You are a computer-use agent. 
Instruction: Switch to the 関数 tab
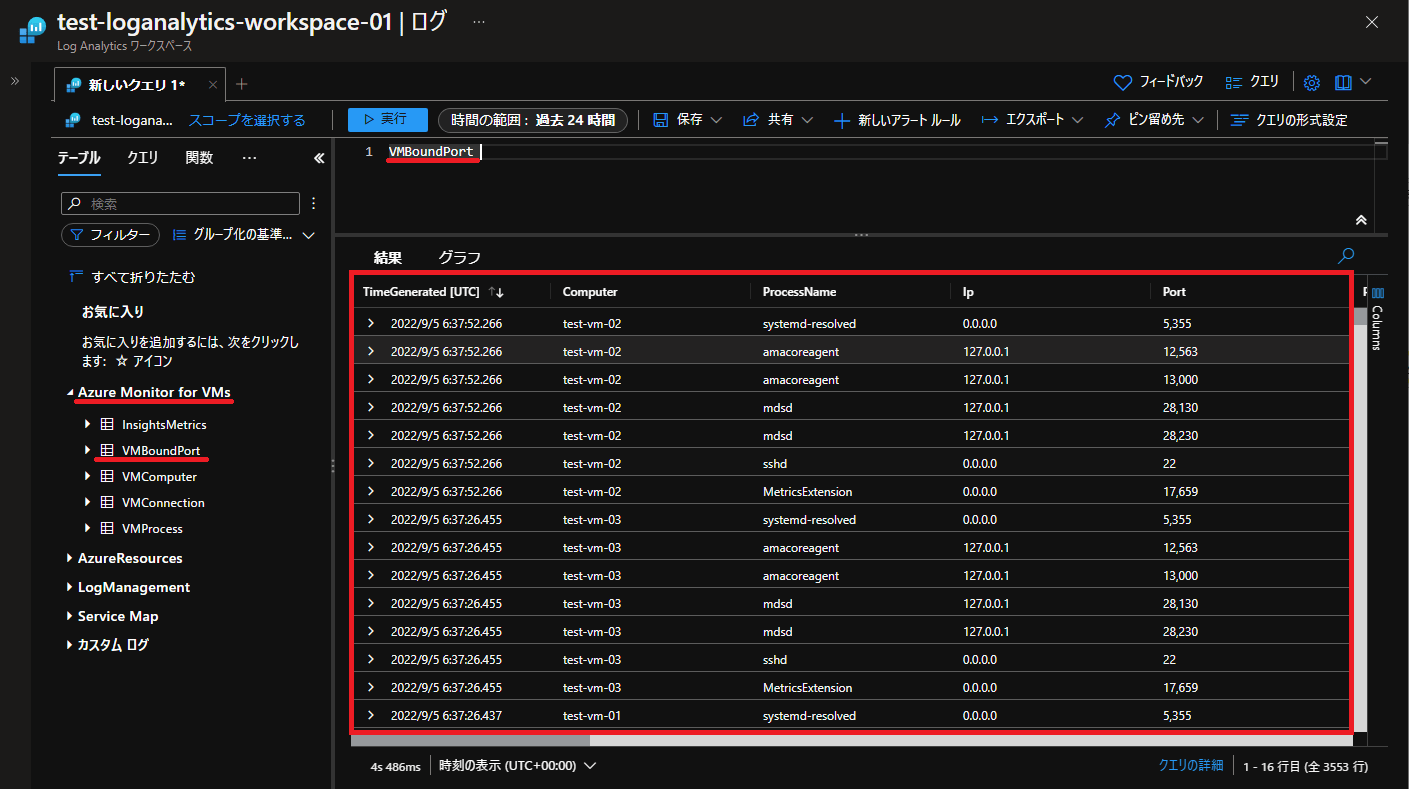tap(199, 158)
